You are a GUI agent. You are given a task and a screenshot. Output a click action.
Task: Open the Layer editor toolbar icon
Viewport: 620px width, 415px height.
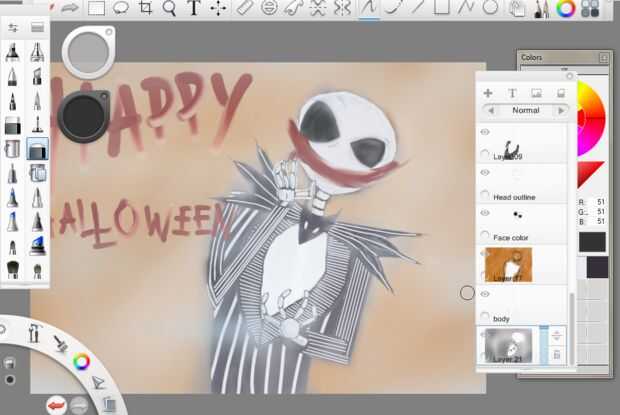pos(517,9)
